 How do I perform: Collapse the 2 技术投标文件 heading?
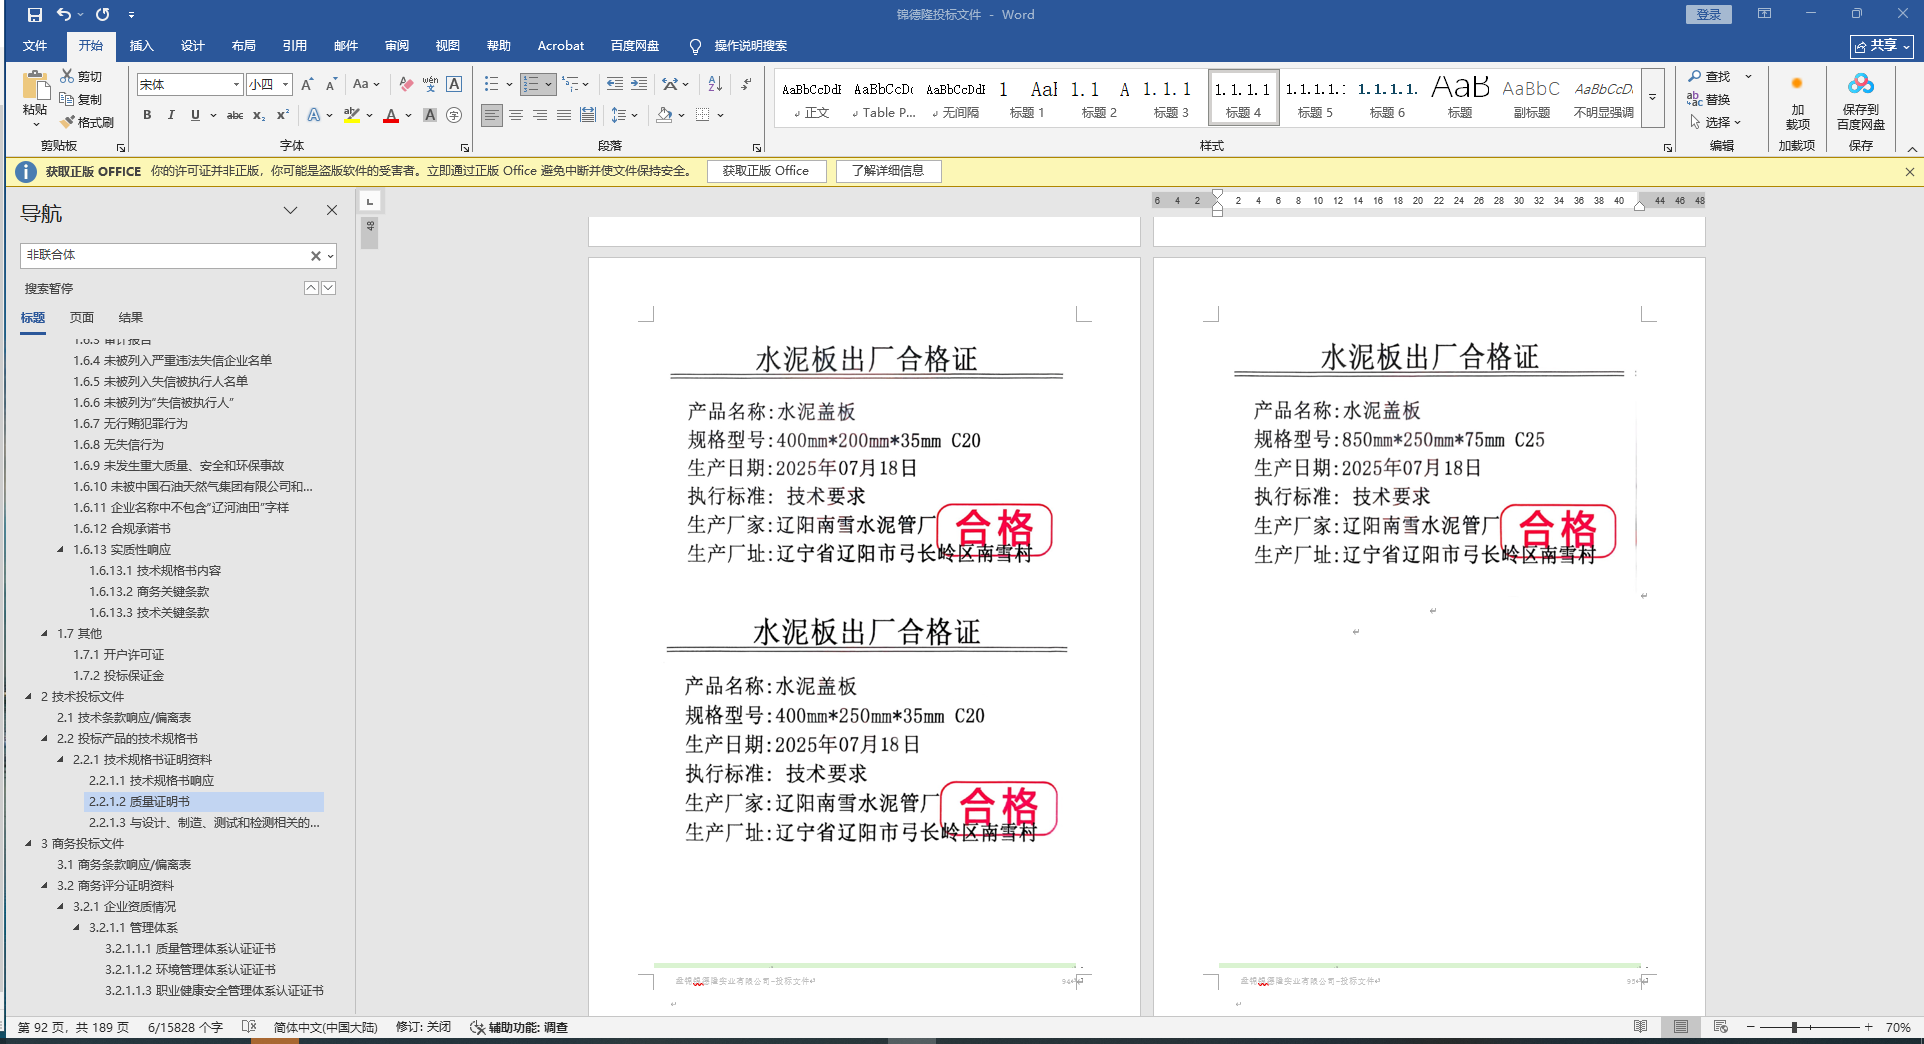[29, 696]
